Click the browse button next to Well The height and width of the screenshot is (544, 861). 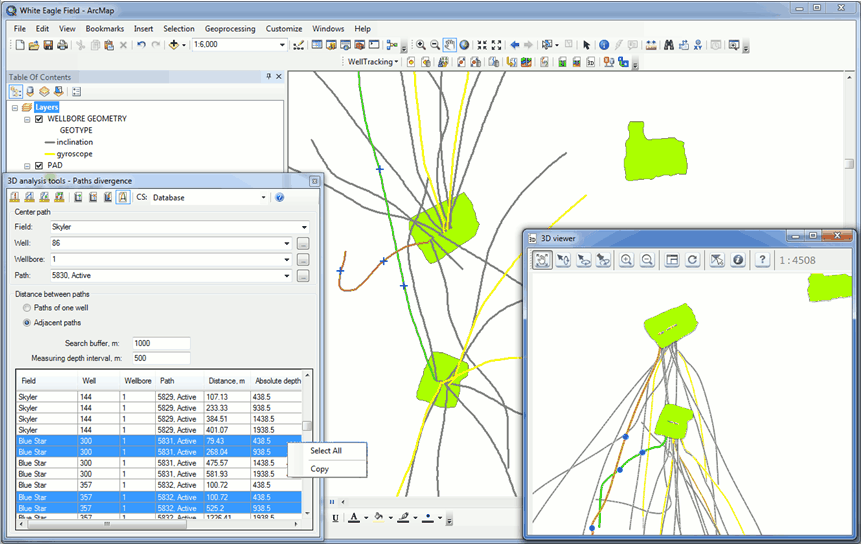coord(303,243)
